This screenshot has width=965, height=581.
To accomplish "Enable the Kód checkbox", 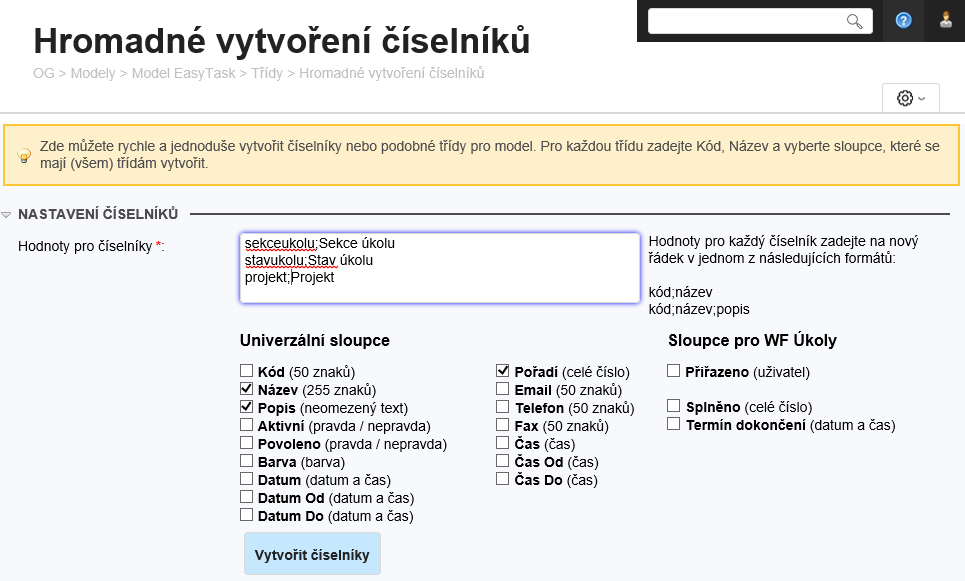I will tap(245, 371).
